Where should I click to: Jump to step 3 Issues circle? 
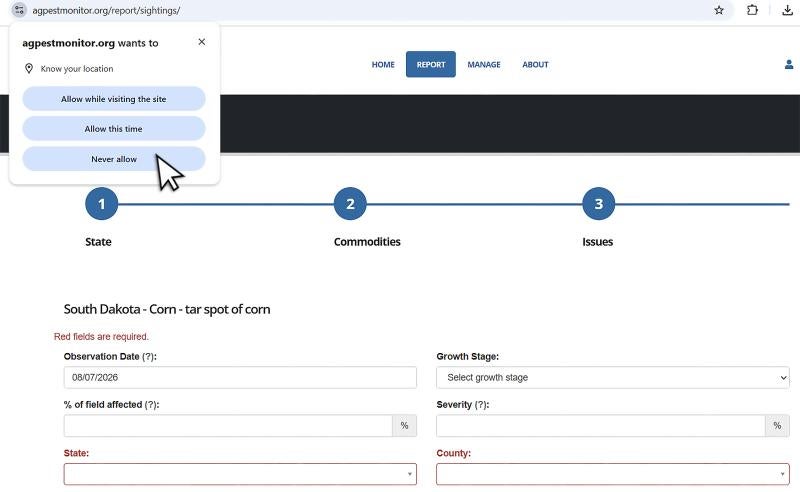(x=598, y=204)
